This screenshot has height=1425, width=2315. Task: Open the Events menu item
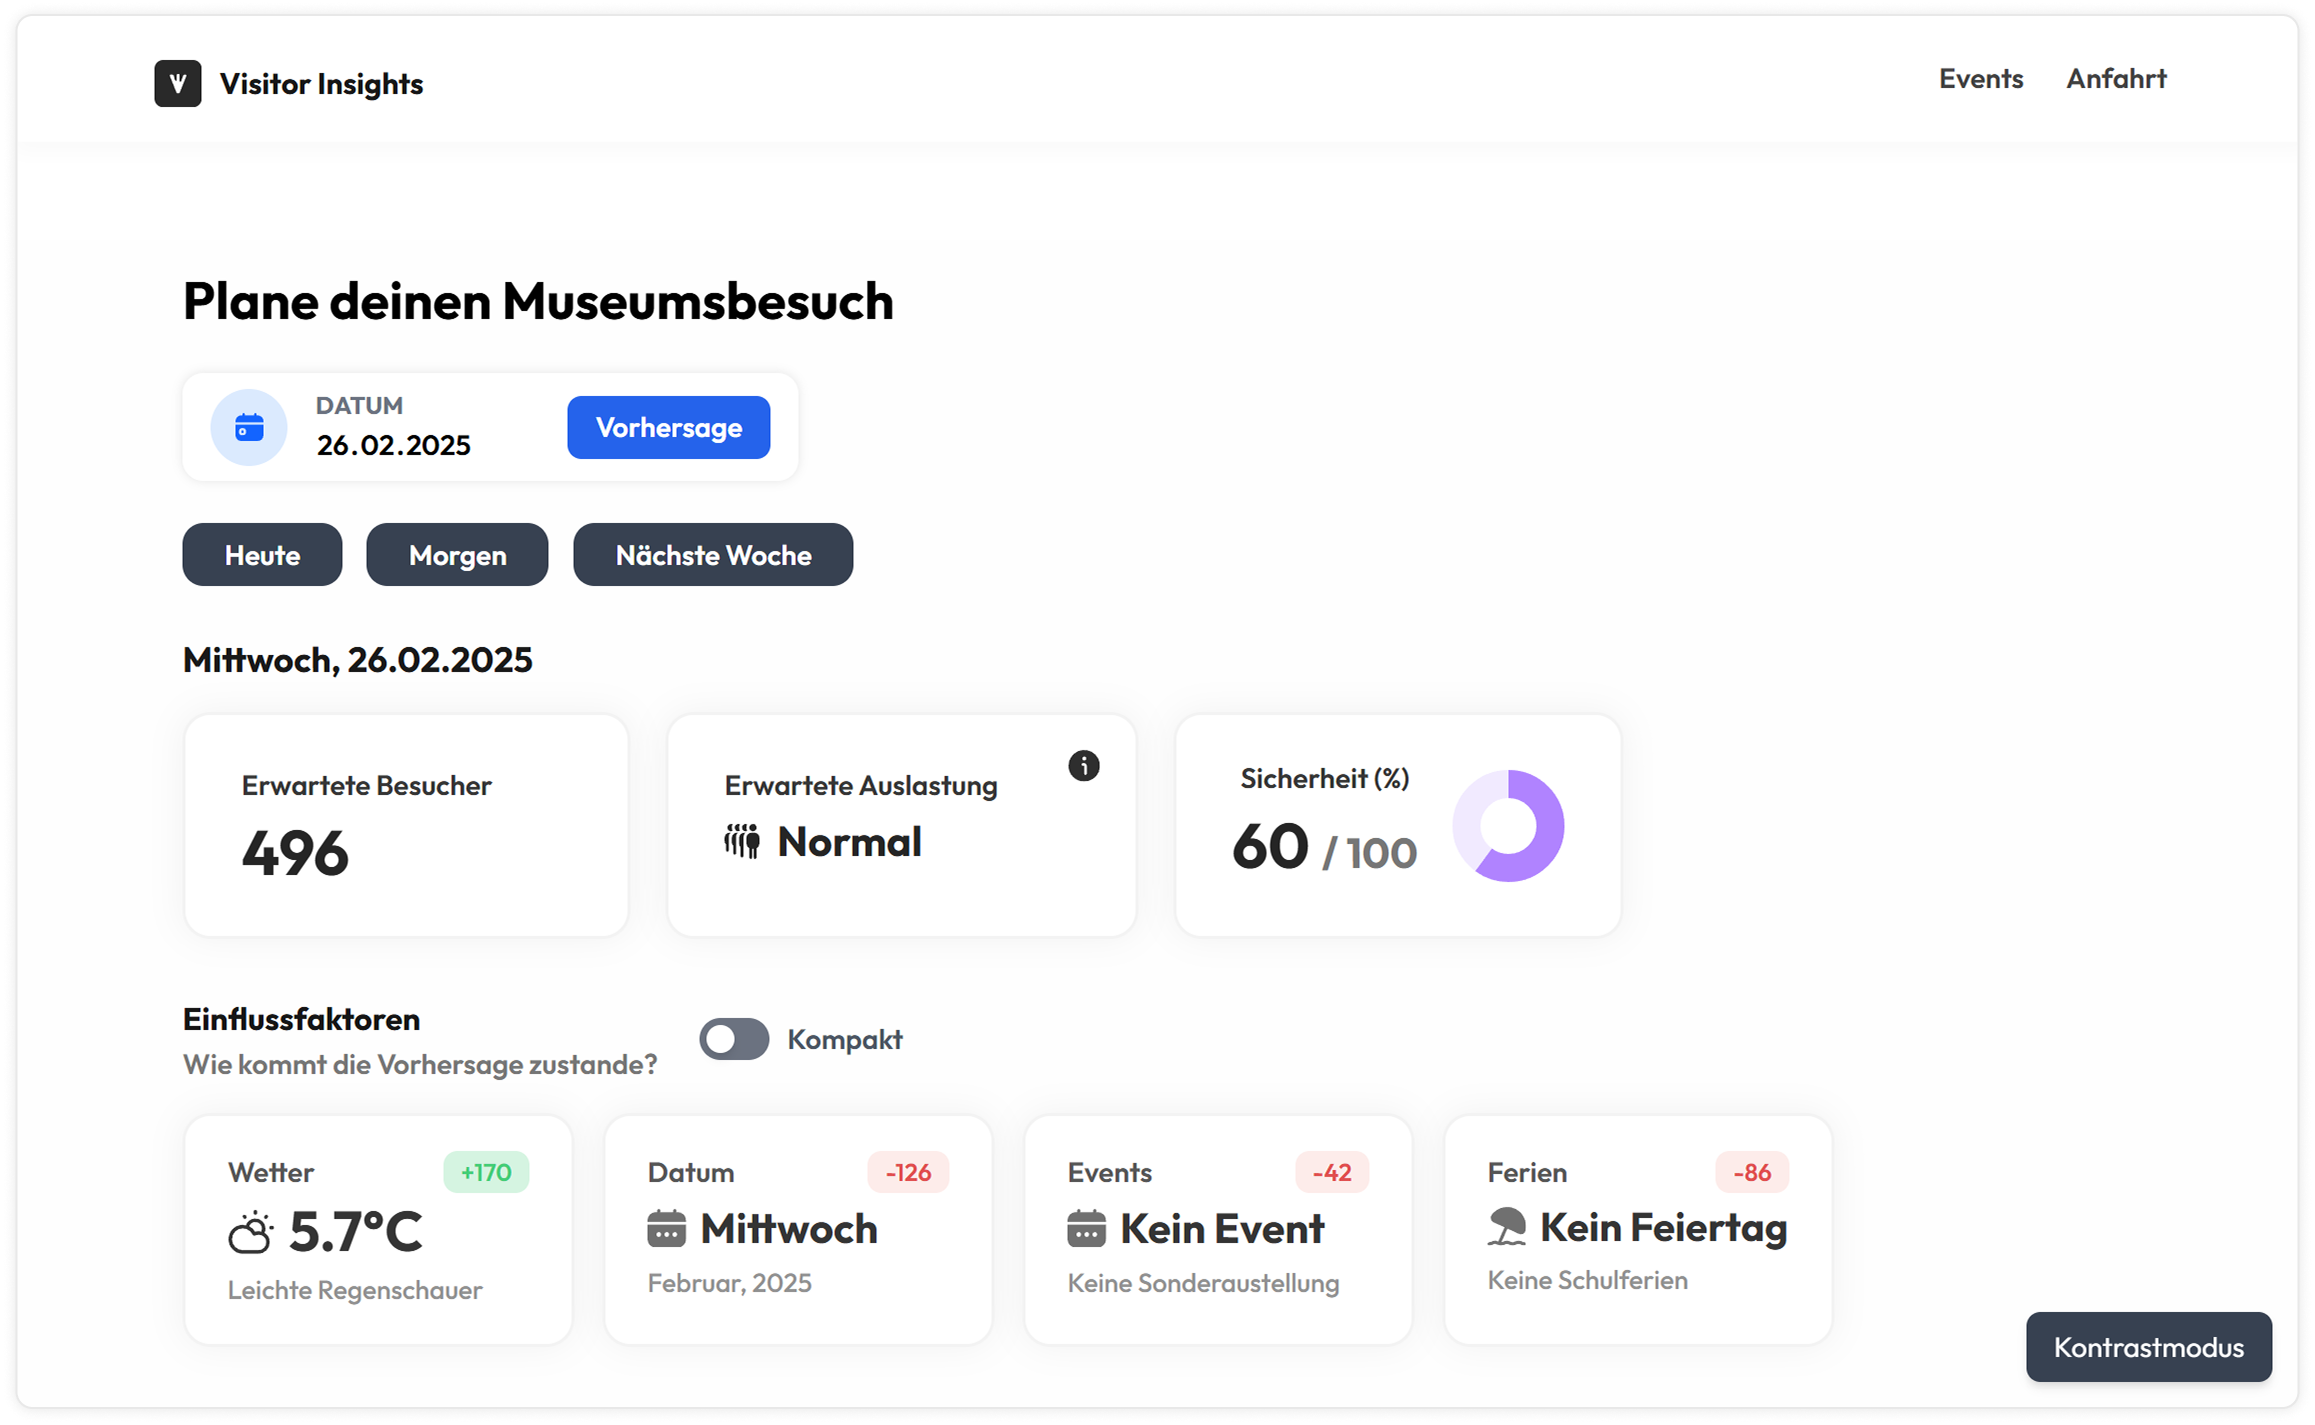[1980, 79]
